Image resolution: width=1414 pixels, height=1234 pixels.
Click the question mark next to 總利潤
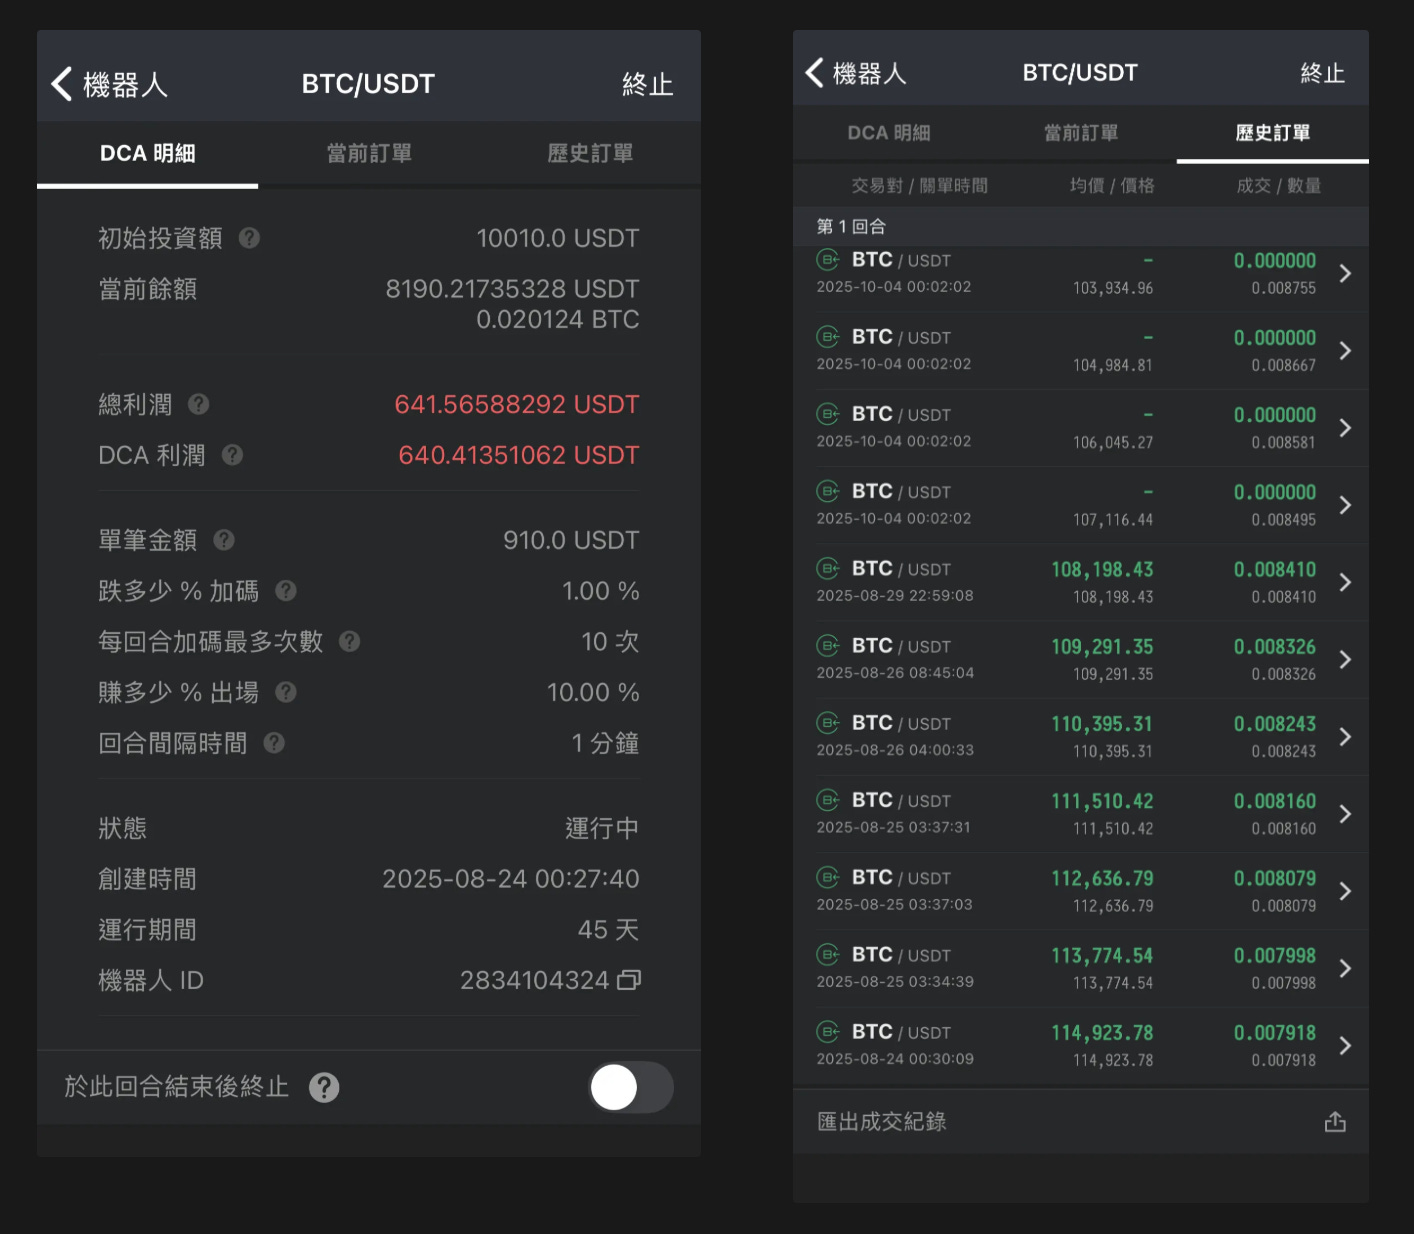point(198,405)
